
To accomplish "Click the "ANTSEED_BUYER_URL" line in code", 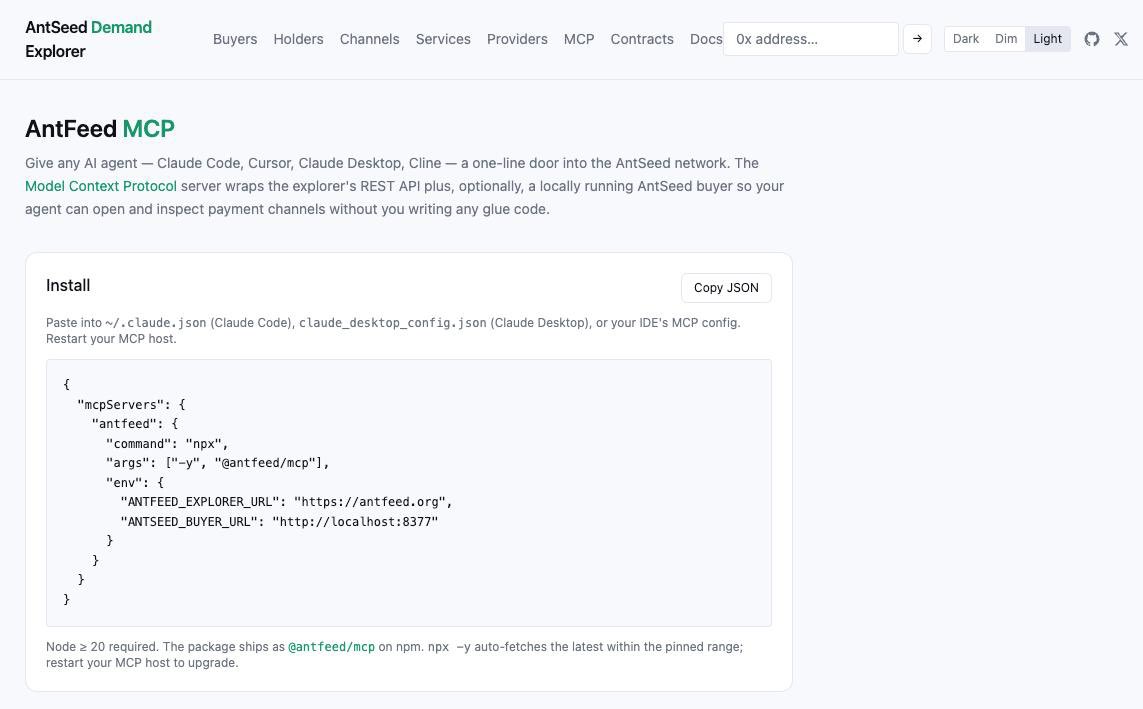I will tap(279, 522).
